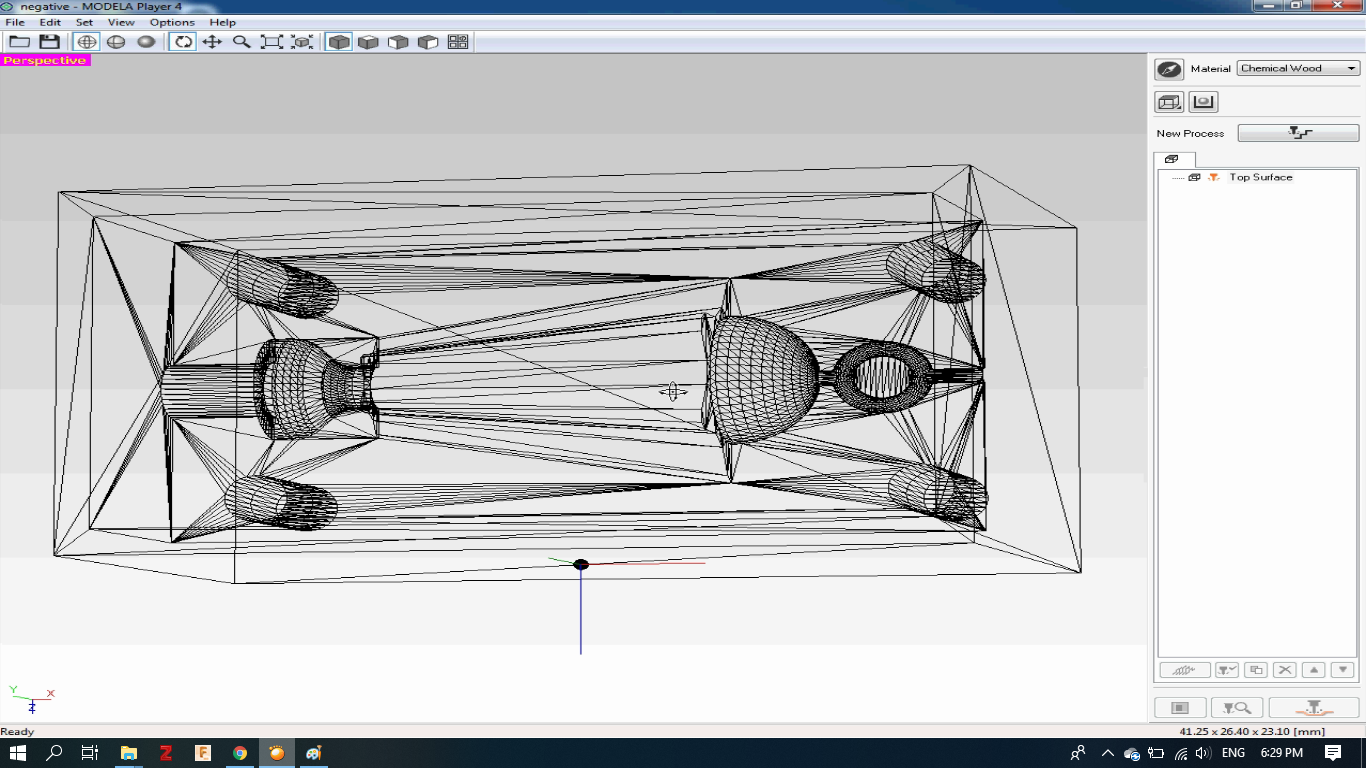Open the Model orientation compass button
The width and height of the screenshot is (1366, 768).
[1168, 69]
